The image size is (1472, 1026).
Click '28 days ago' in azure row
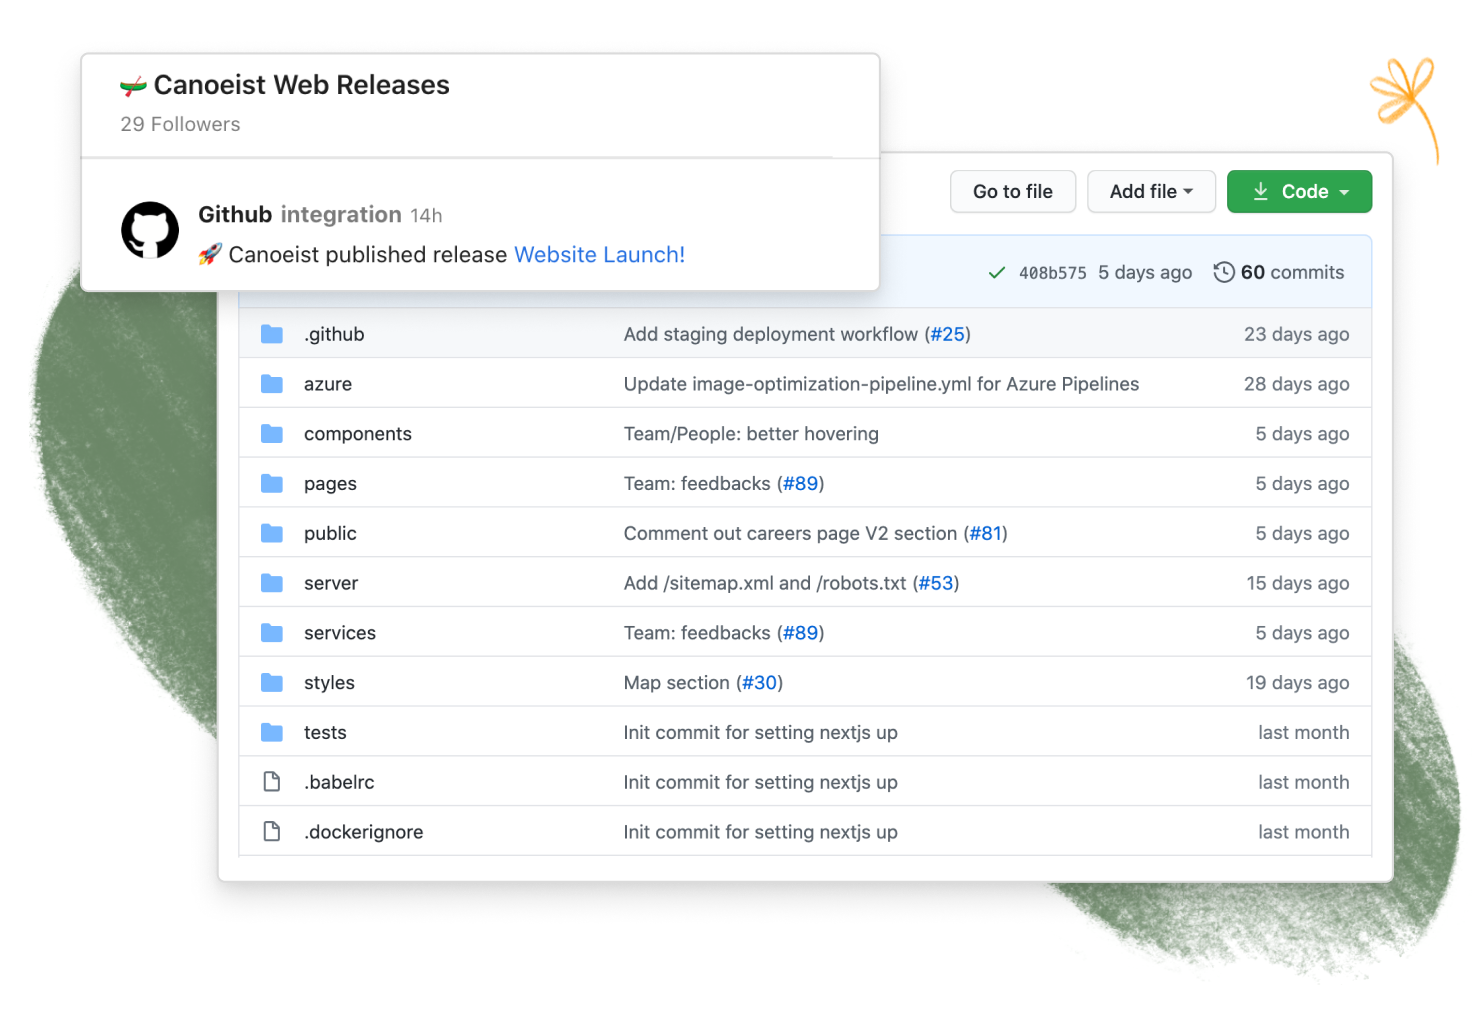pos(1296,384)
